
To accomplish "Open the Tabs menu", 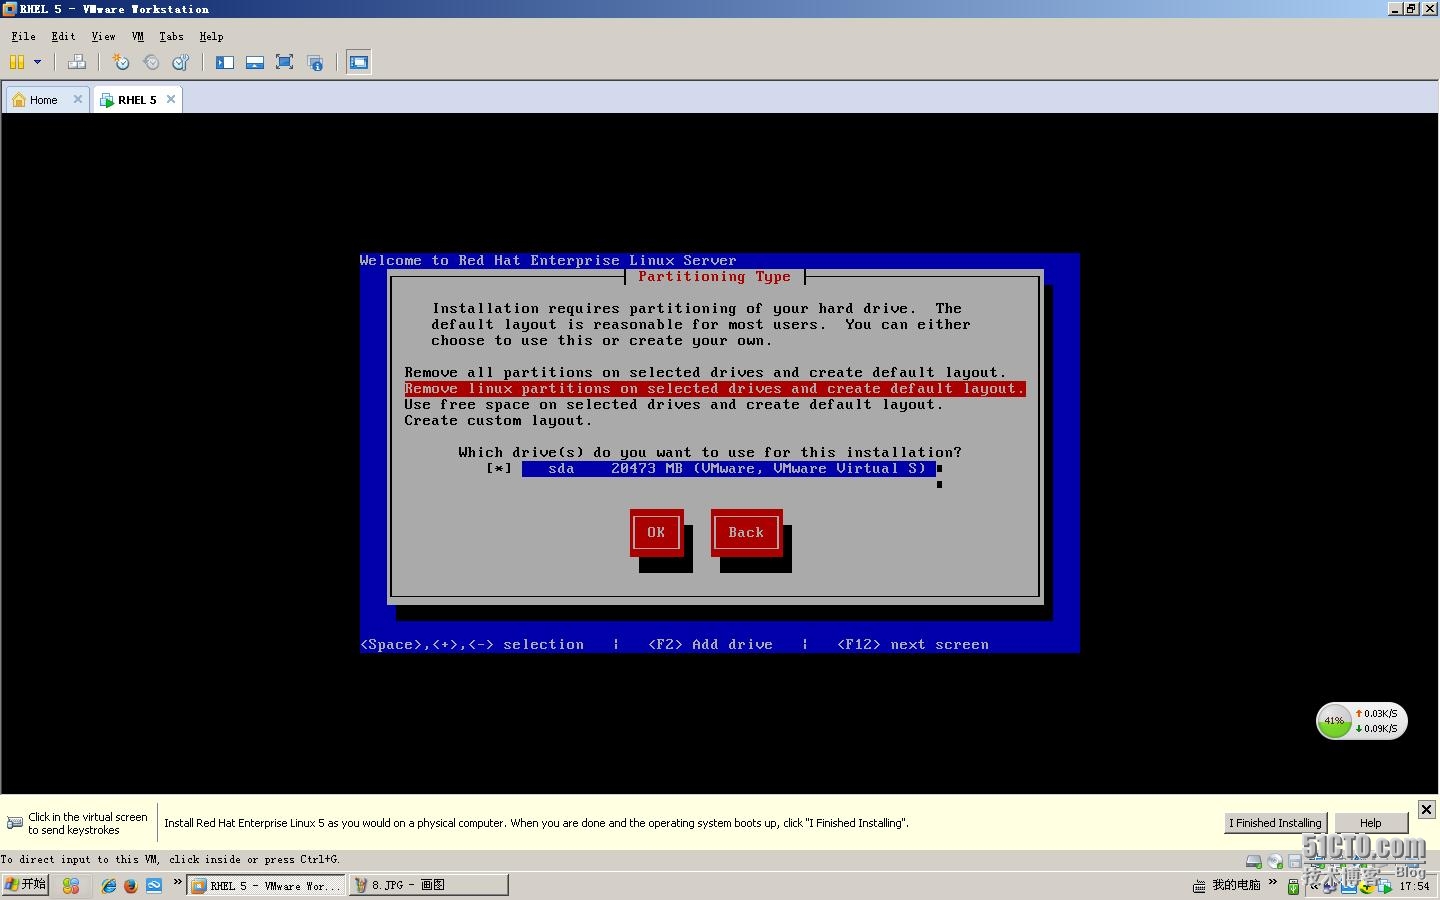I will (171, 36).
